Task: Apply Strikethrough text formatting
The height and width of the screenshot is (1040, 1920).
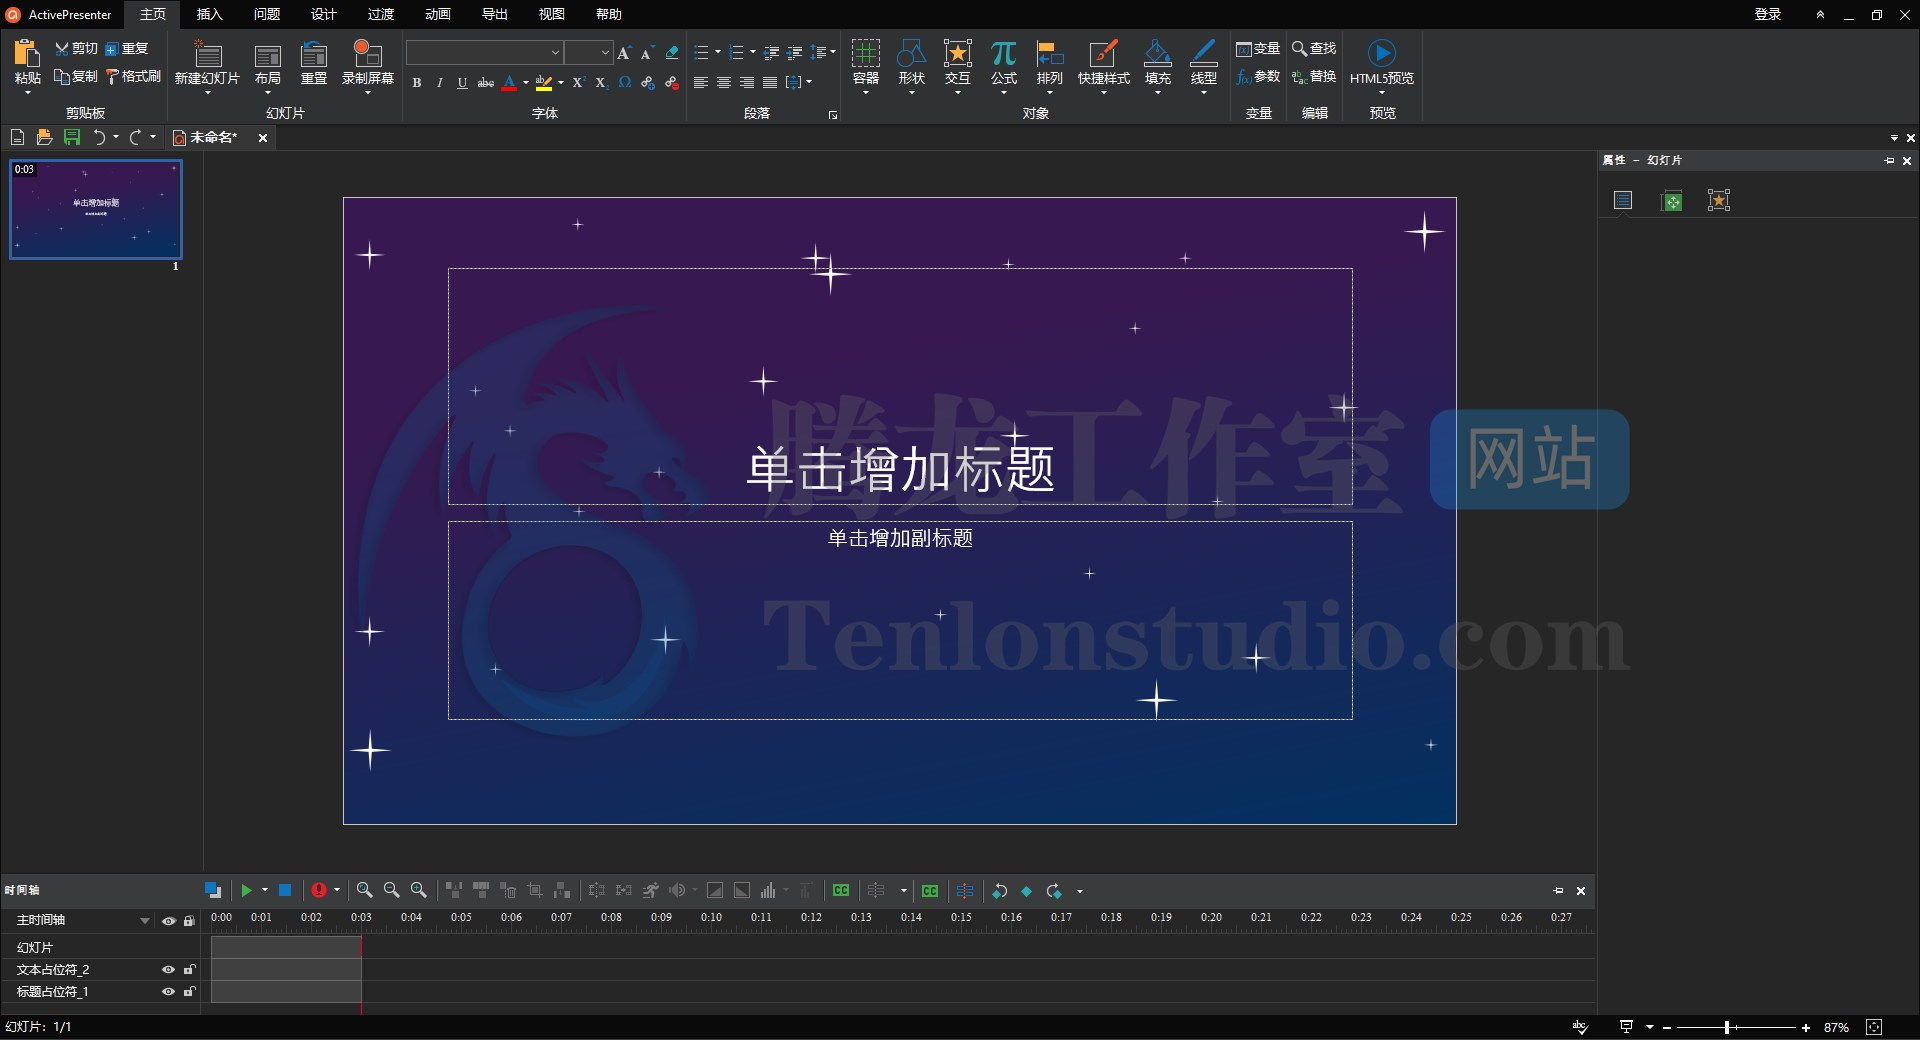Action: click(x=486, y=83)
